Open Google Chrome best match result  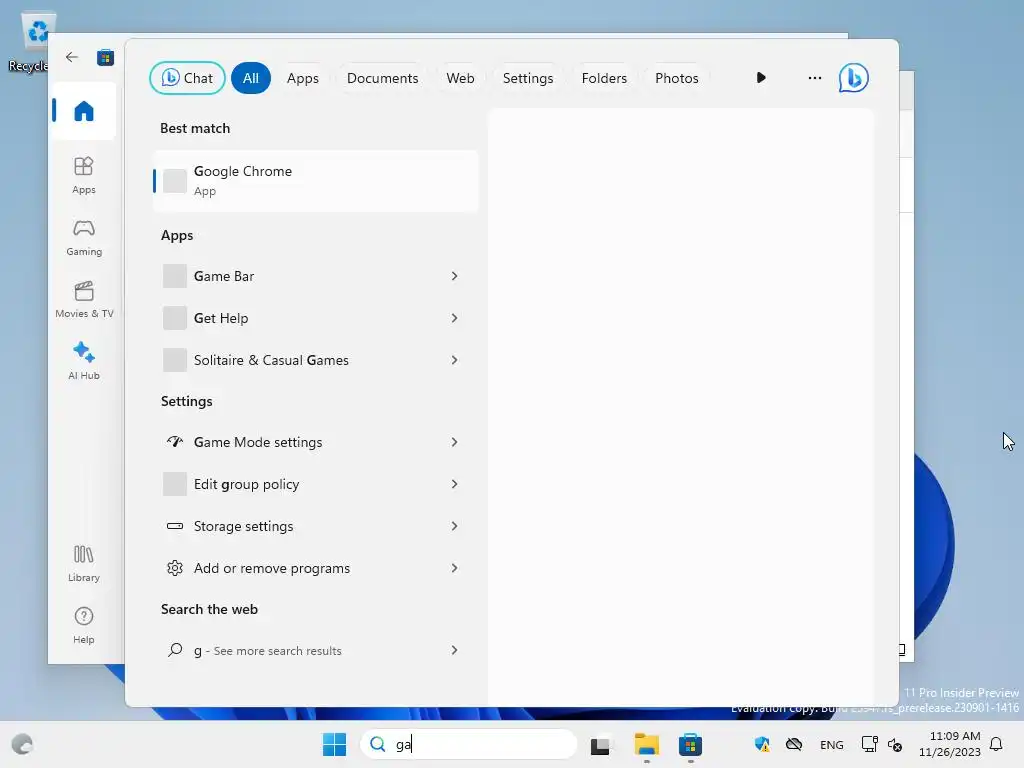click(x=315, y=181)
